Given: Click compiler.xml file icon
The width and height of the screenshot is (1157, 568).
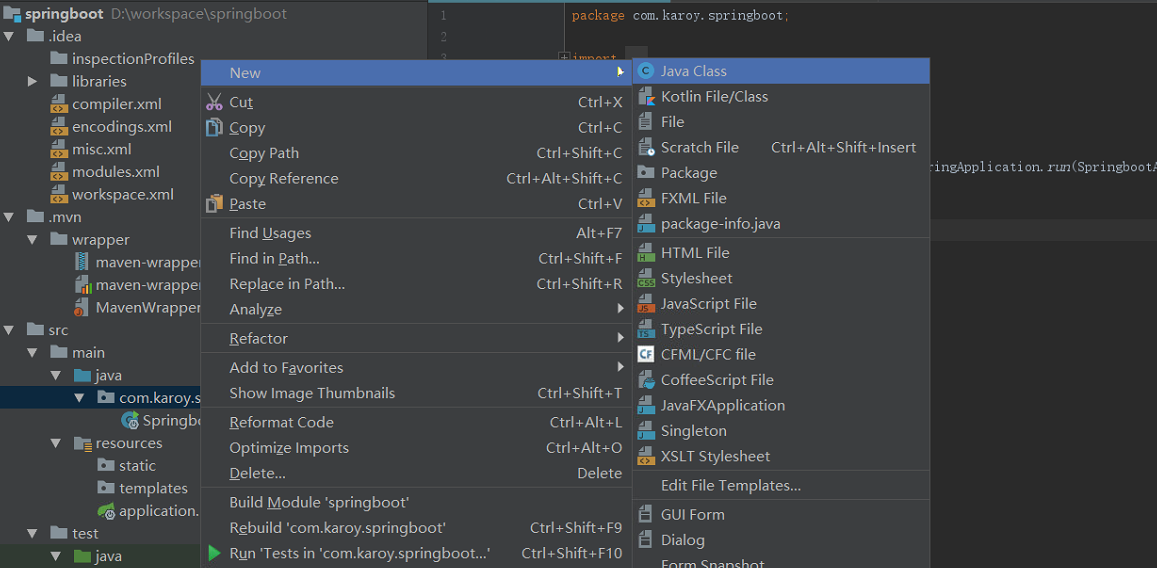Looking at the screenshot, I should 59,104.
